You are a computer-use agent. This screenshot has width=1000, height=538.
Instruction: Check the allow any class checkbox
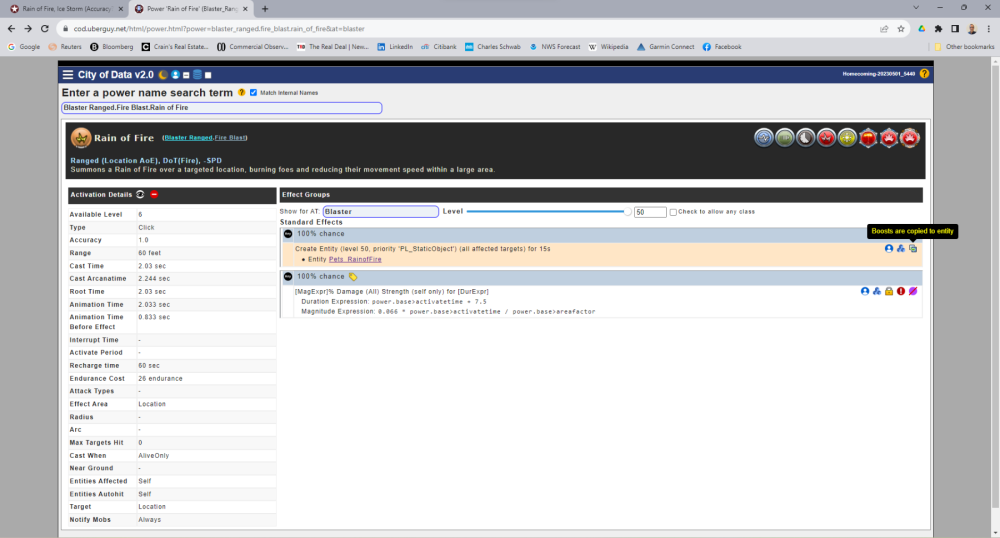(x=673, y=212)
